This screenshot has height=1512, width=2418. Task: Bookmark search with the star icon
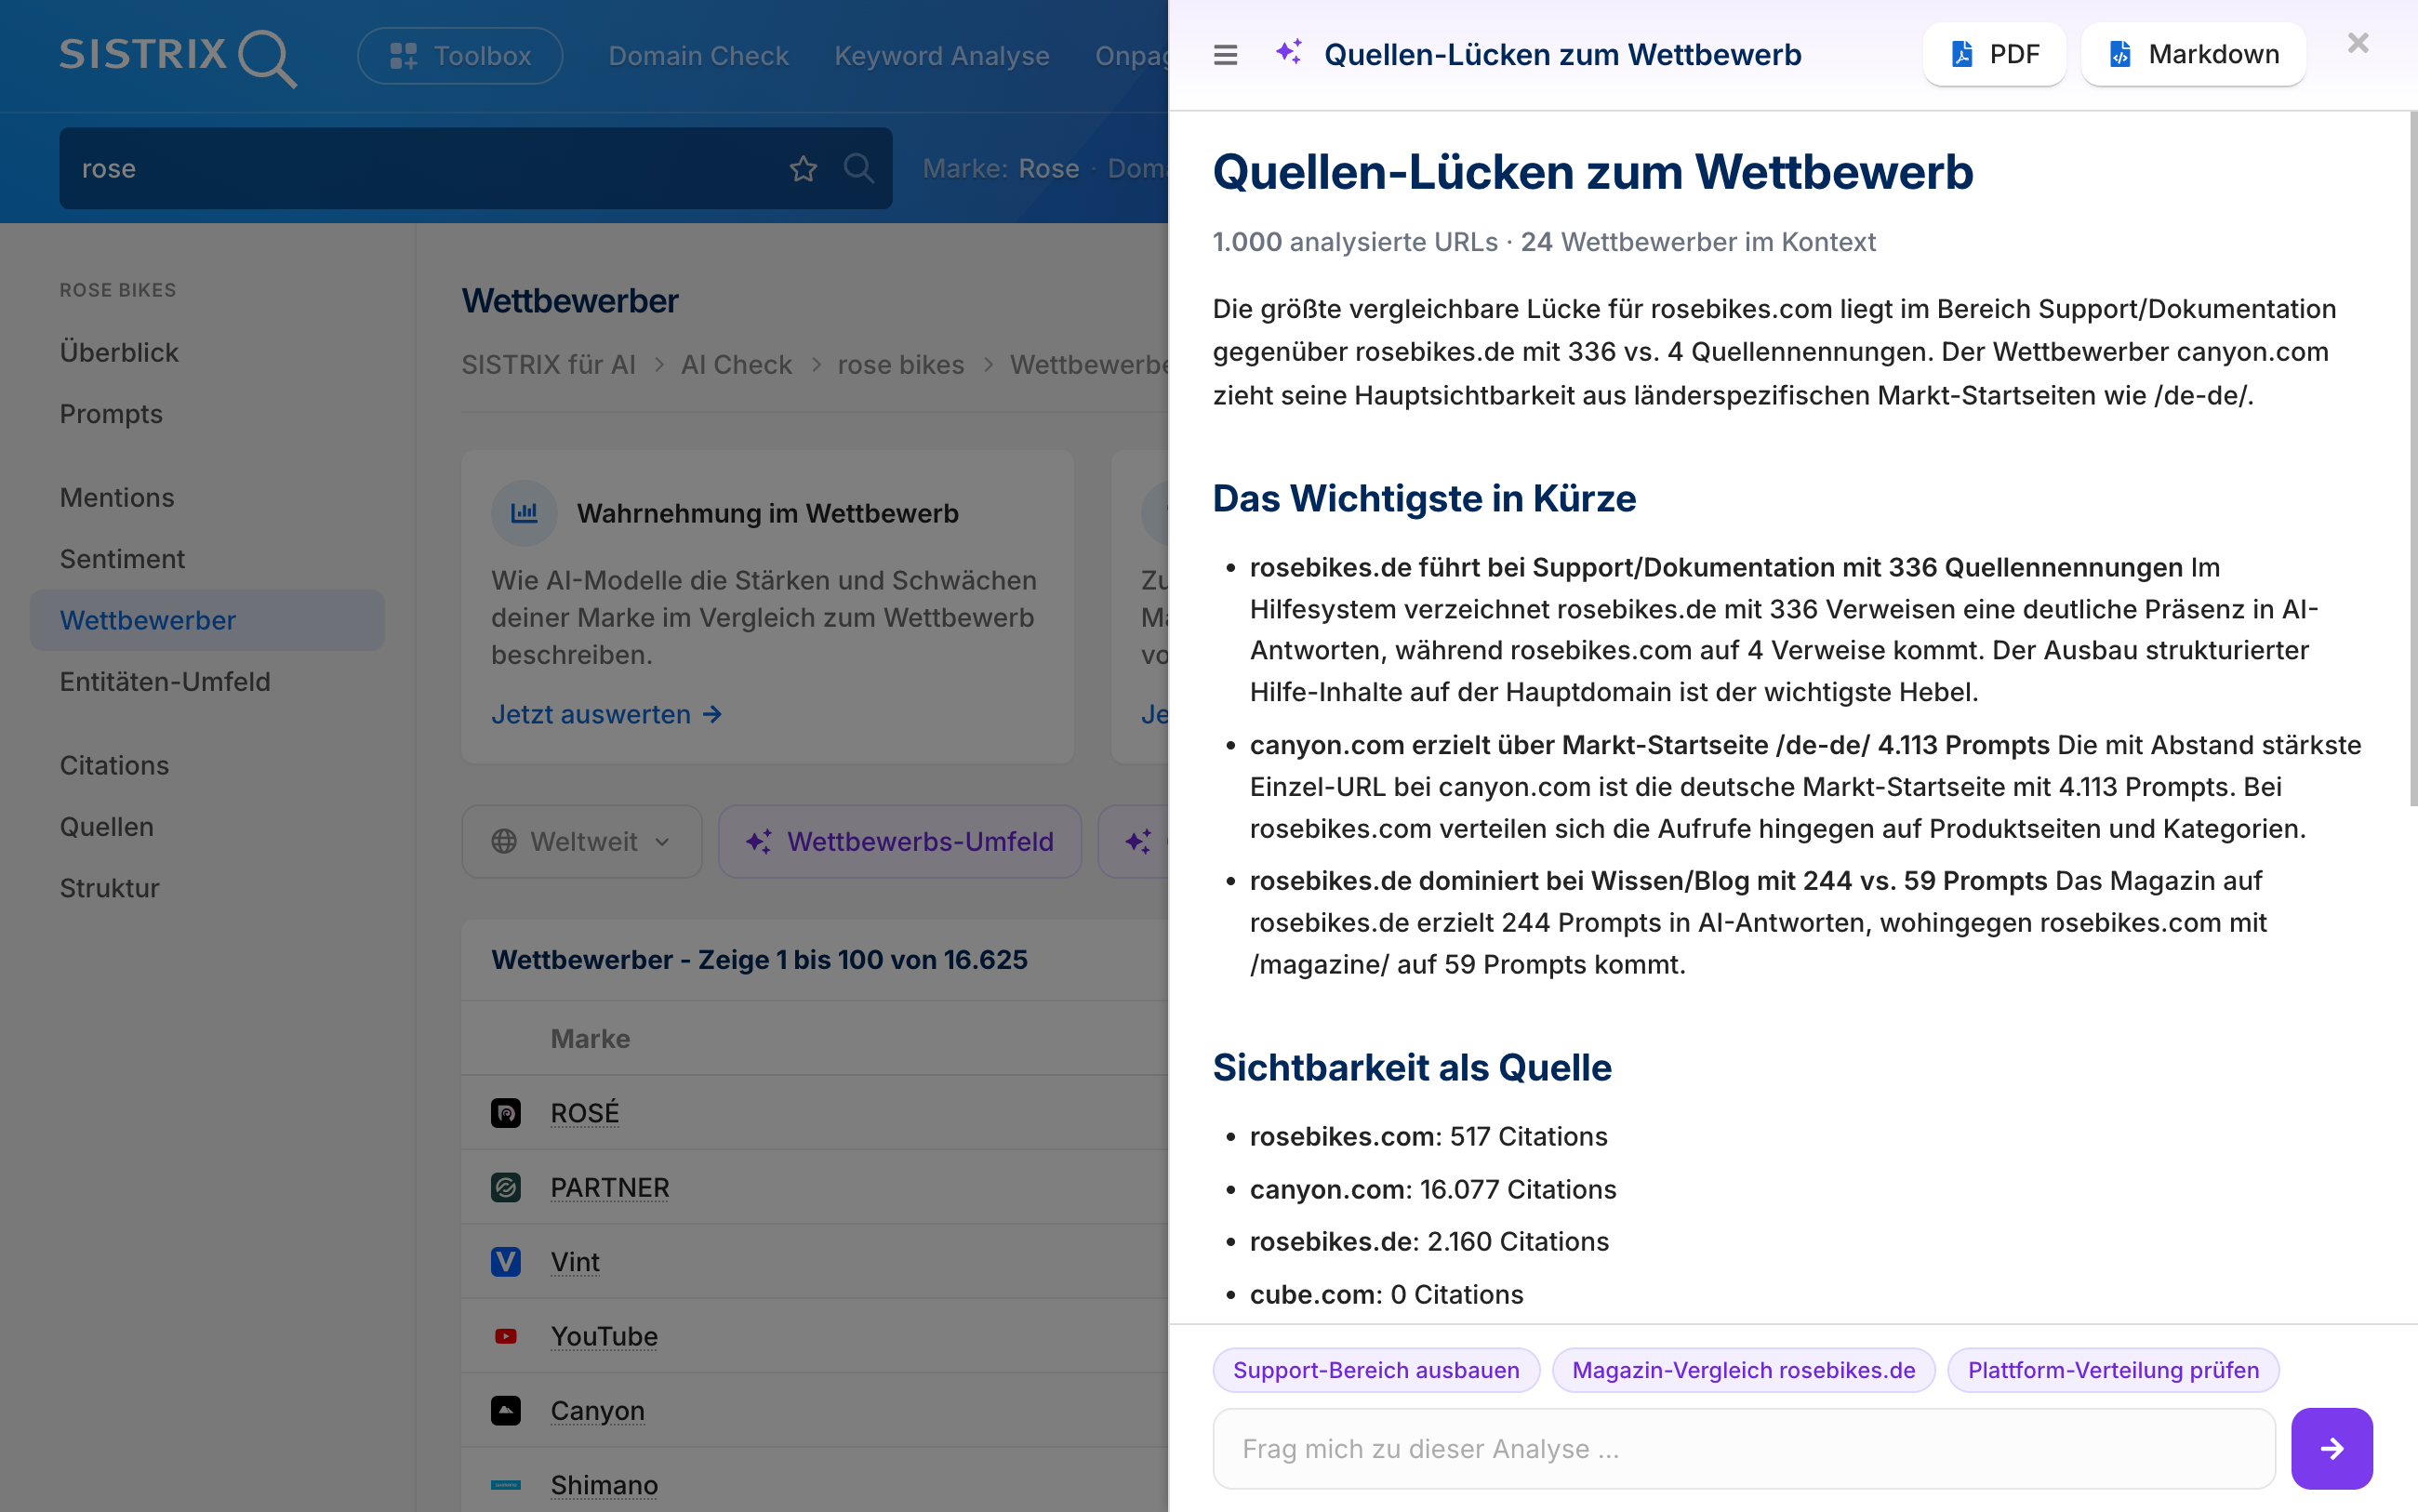(803, 168)
